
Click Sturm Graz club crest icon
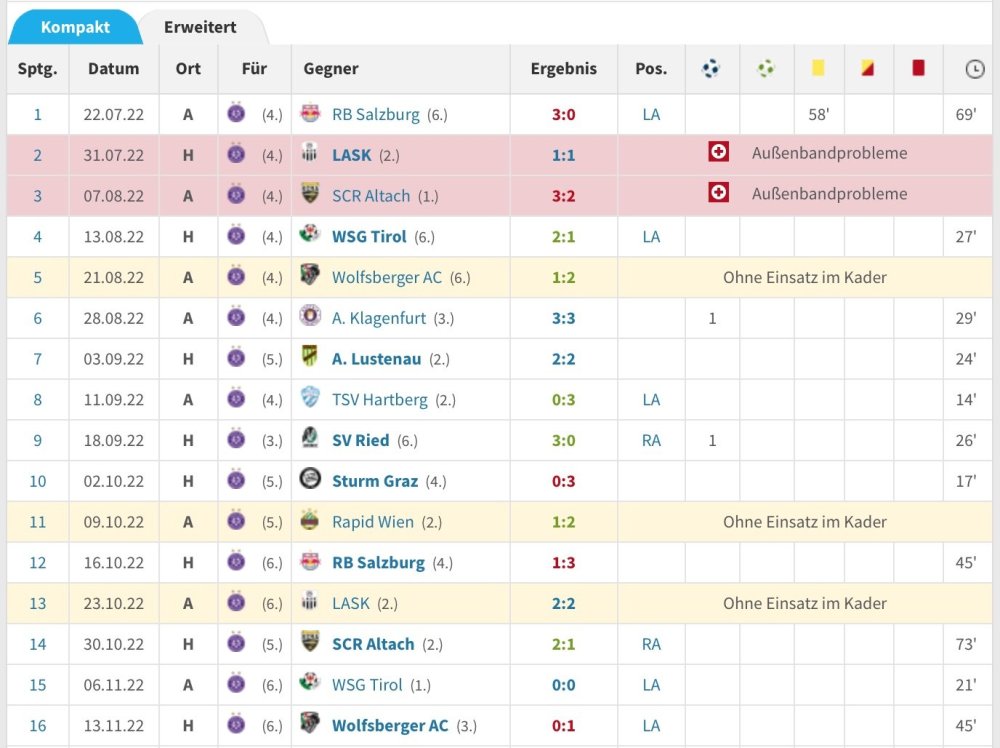coord(310,480)
